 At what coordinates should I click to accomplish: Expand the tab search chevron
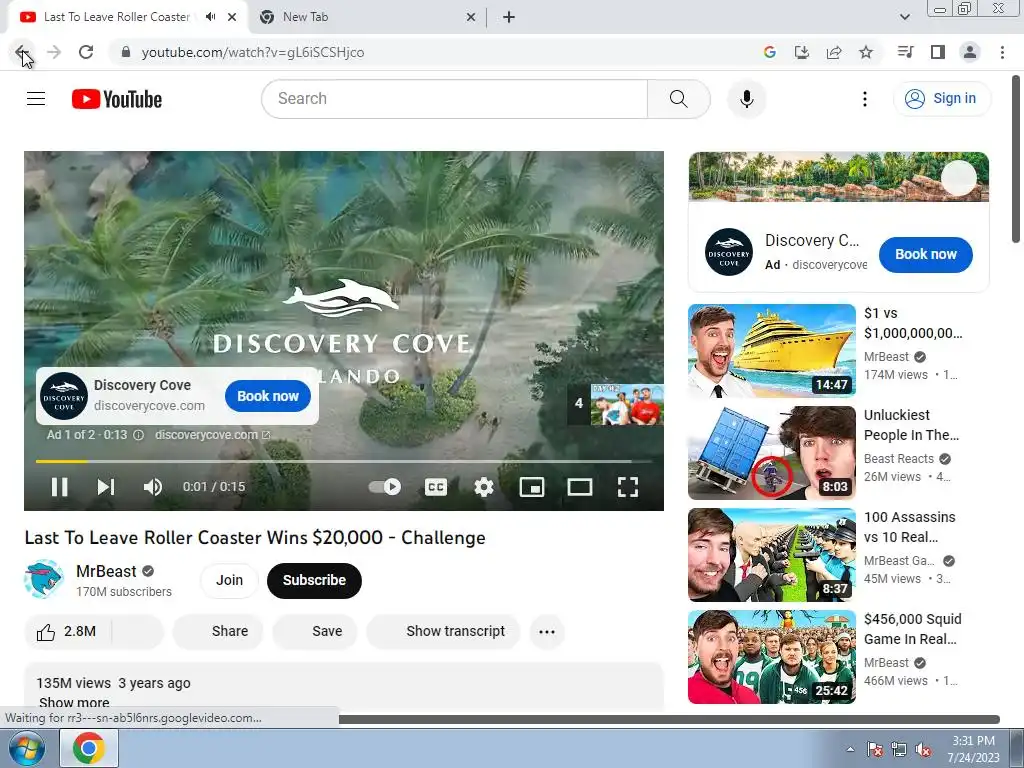904,17
